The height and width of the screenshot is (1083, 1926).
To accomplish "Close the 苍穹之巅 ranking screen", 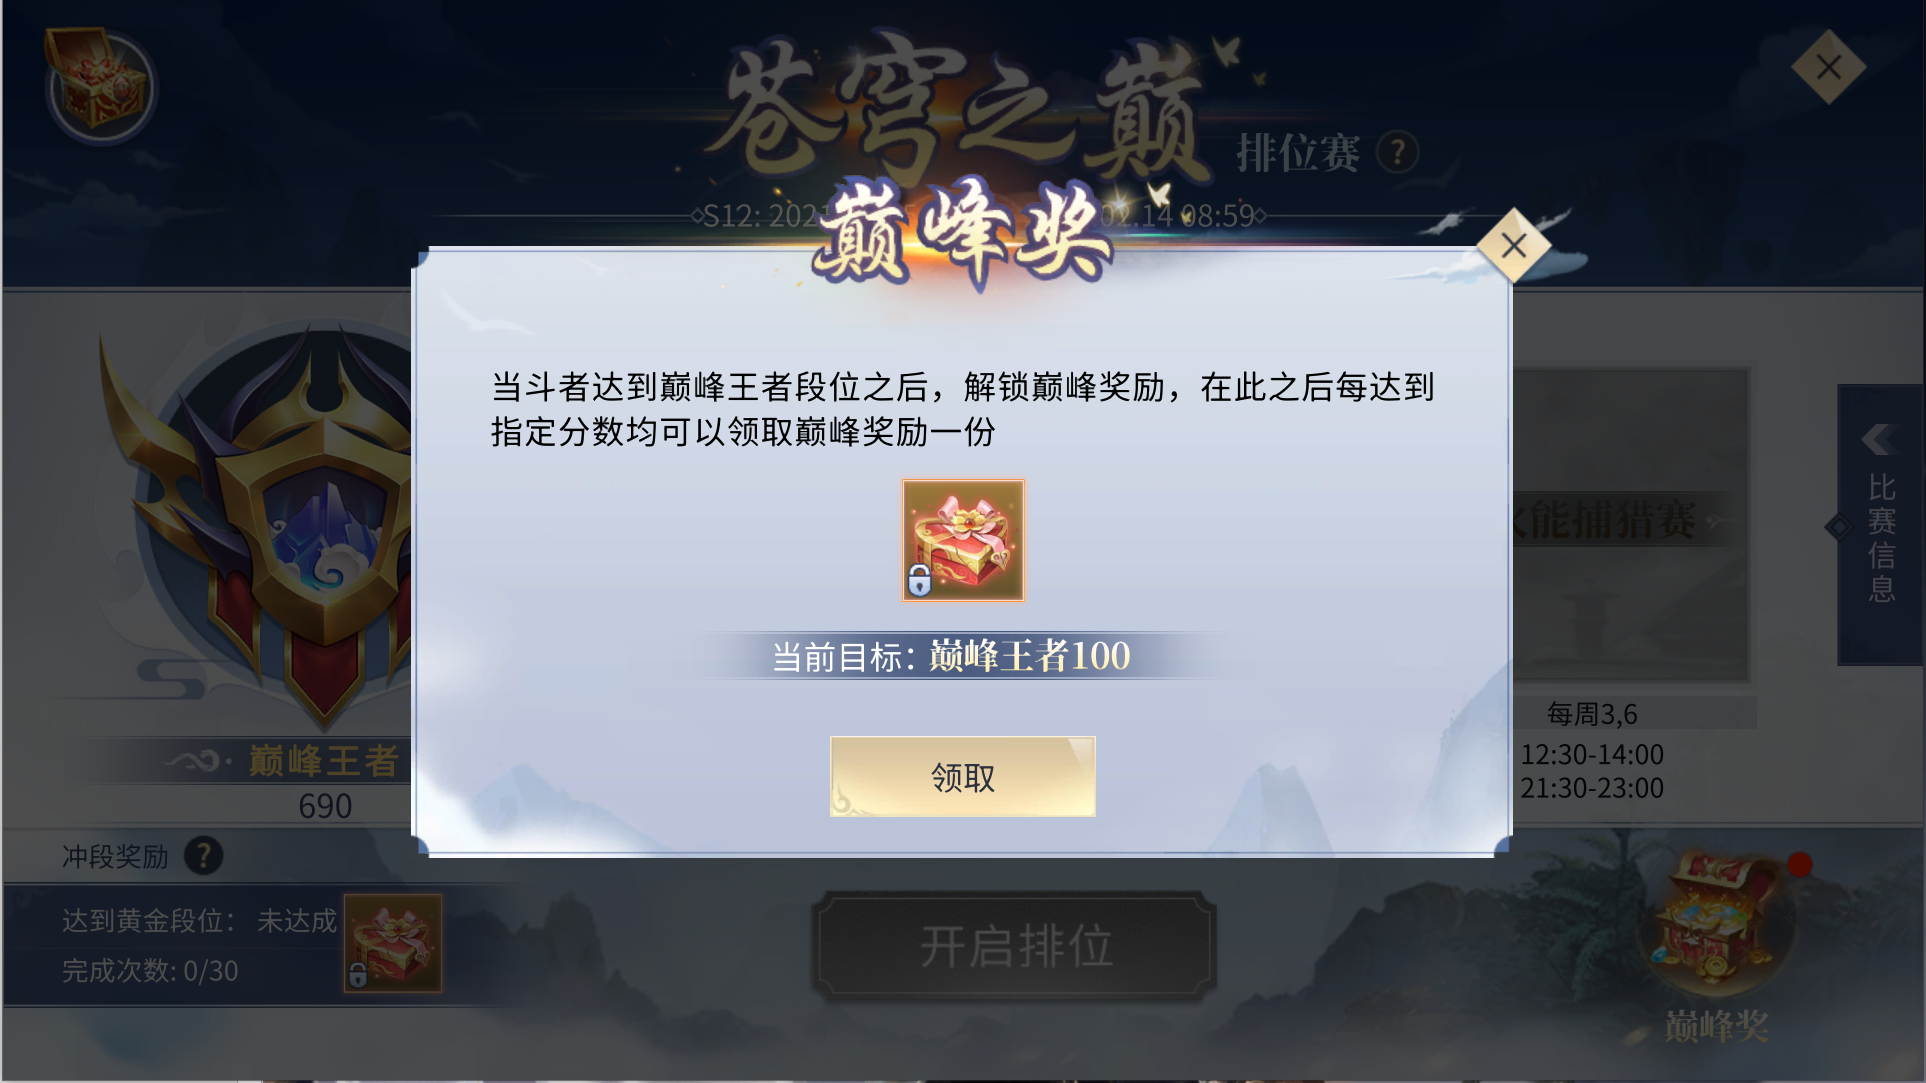I will pyautogui.click(x=1828, y=67).
